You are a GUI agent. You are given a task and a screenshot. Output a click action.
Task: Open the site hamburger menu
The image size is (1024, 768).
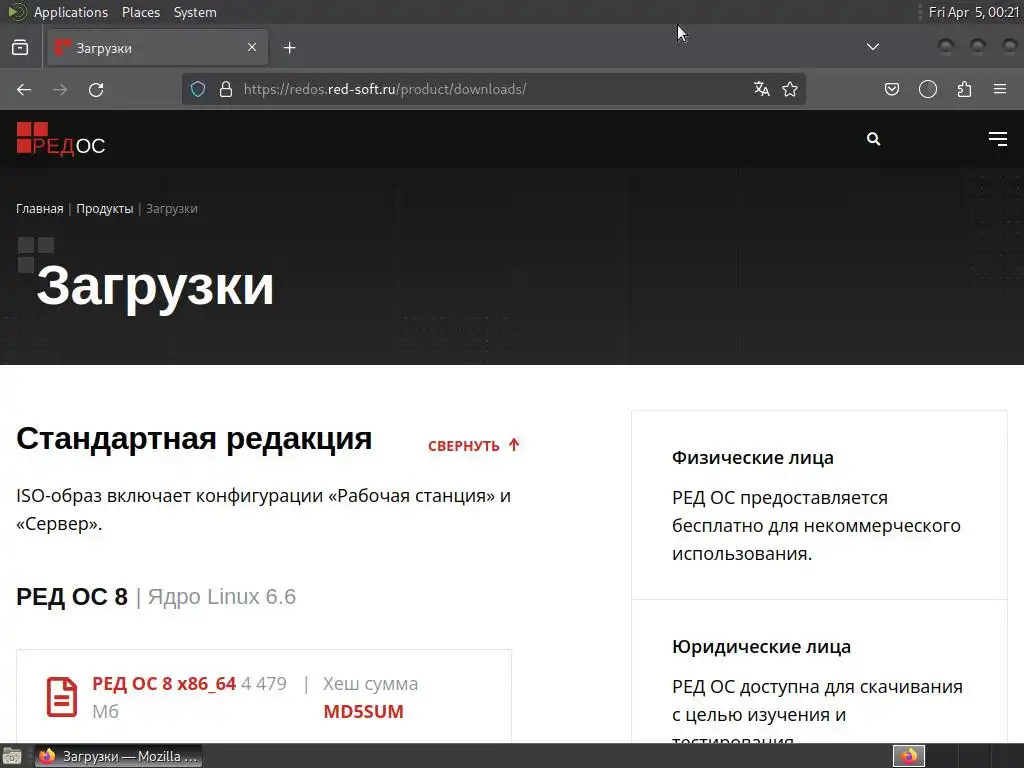[998, 138]
